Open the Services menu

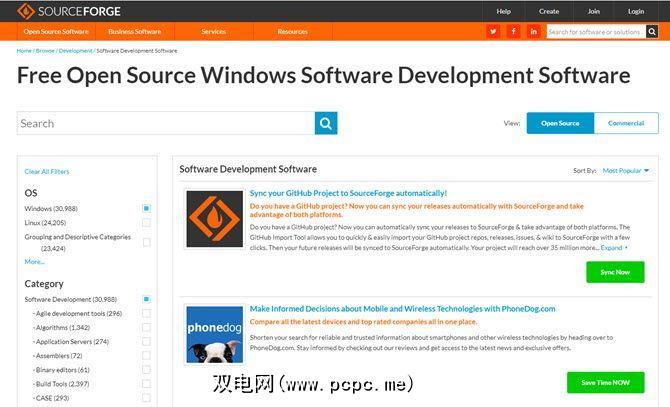tap(214, 31)
